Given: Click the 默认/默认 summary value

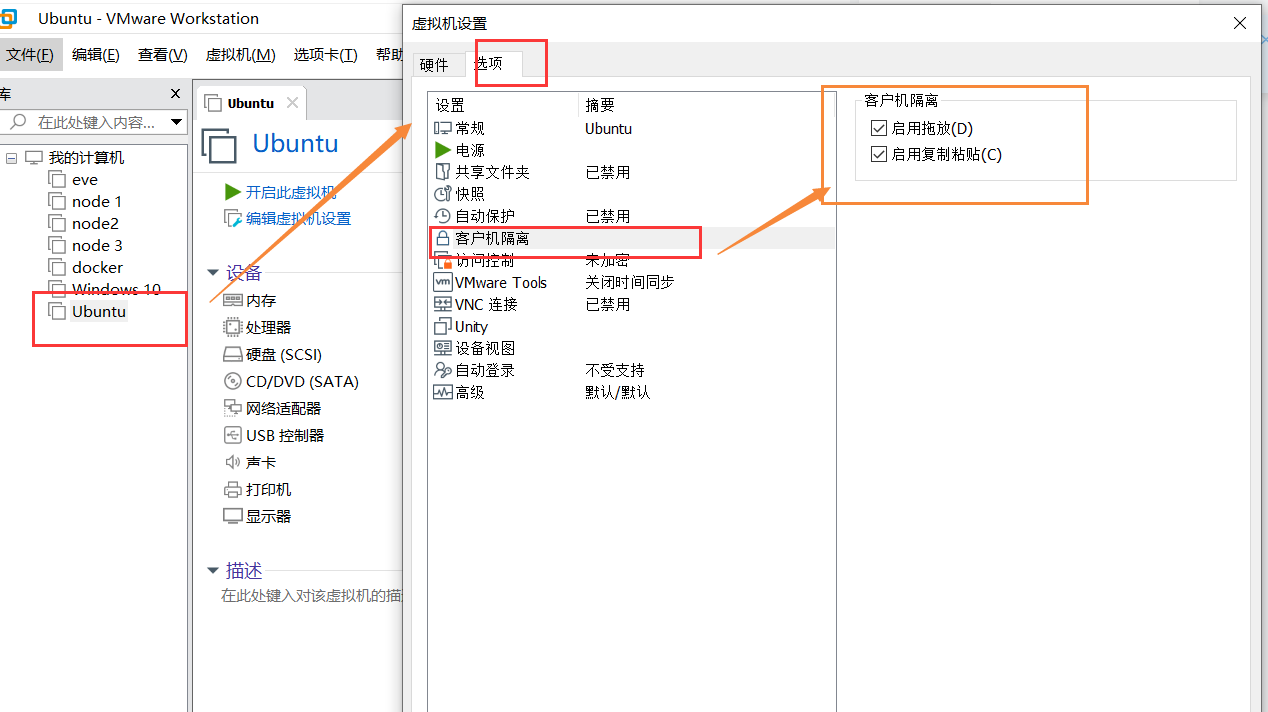Looking at the screenshot, I should pyautogui.click(x=618, y=392).
